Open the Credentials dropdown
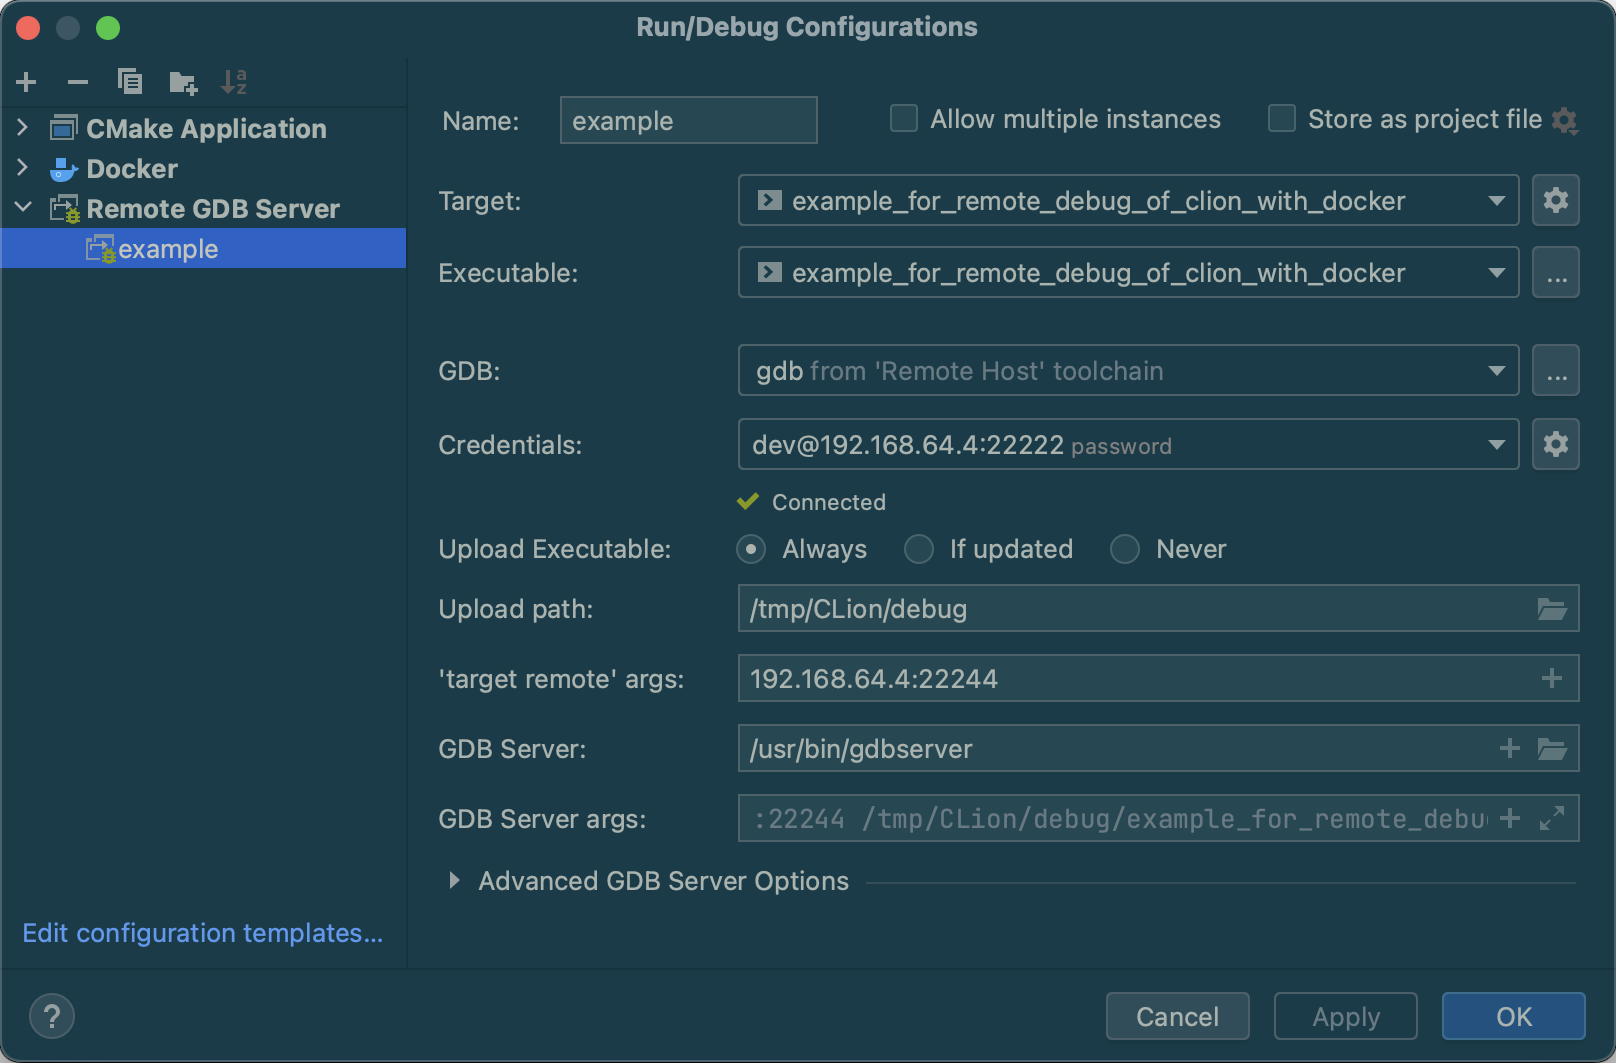 pyautogui.click(x=1129, y=444)
